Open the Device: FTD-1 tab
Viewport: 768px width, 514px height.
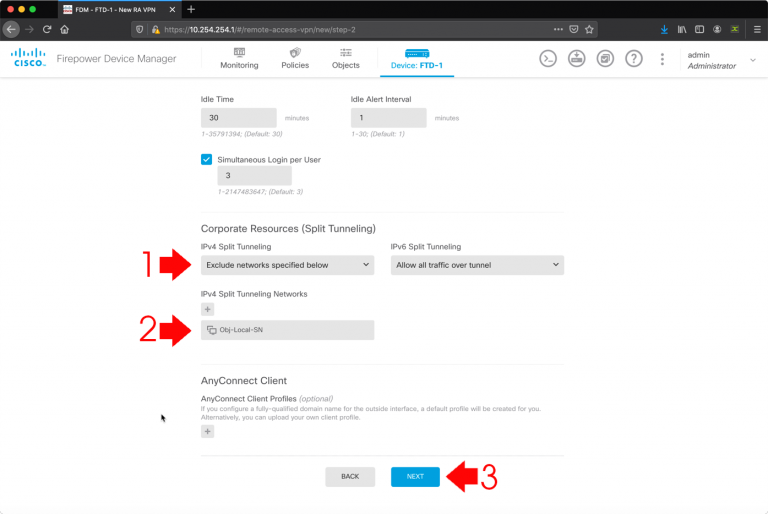(417, 59)
